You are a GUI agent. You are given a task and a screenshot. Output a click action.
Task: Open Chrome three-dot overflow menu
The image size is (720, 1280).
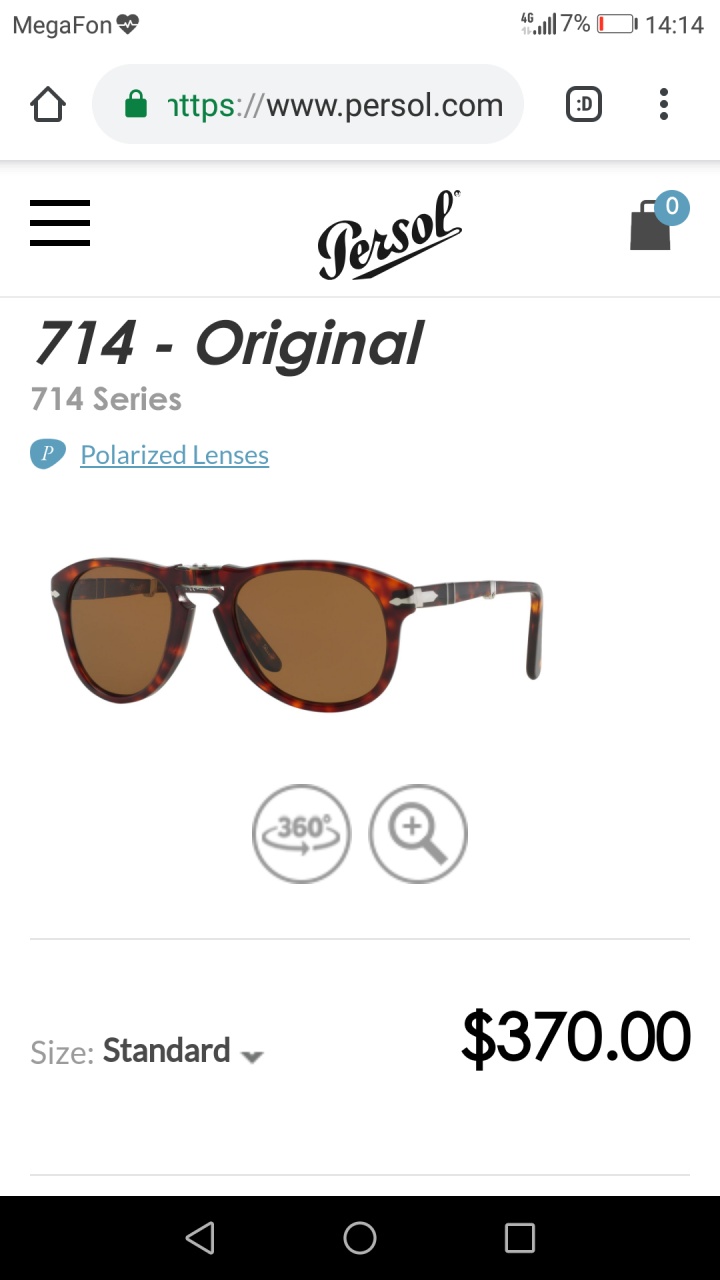663,104
